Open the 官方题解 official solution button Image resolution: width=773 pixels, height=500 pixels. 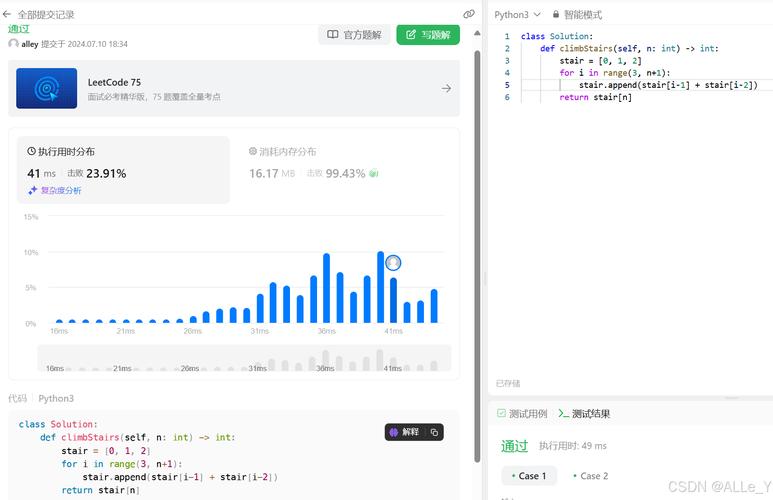coord(354,35)
